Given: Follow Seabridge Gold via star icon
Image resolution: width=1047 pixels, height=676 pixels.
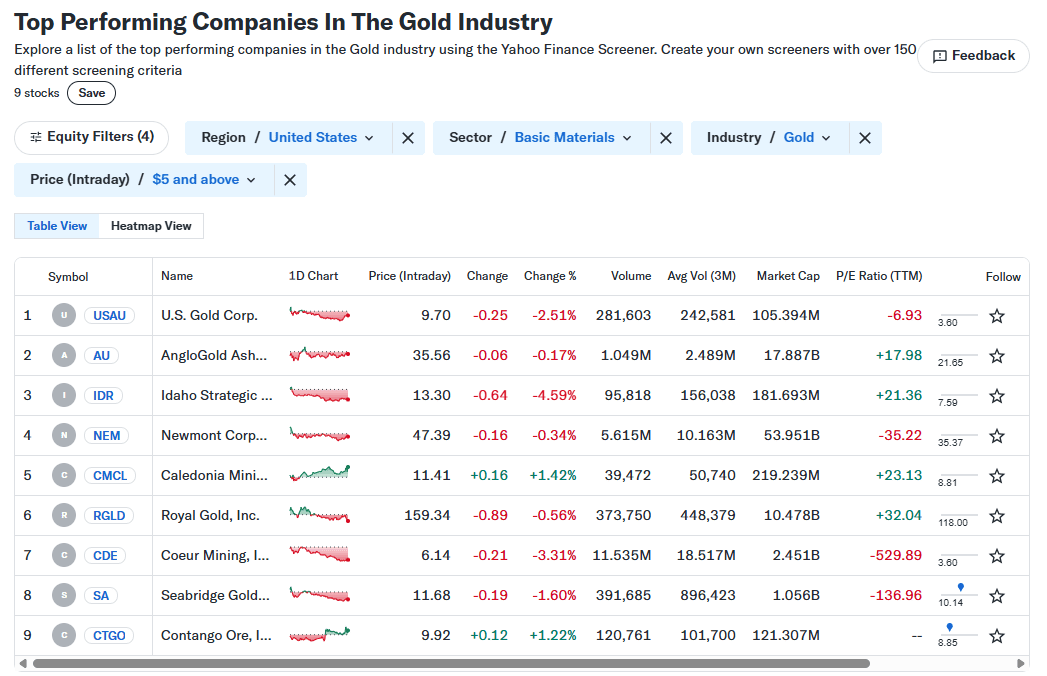Looking at the screenshot, I should click(996, 596).
